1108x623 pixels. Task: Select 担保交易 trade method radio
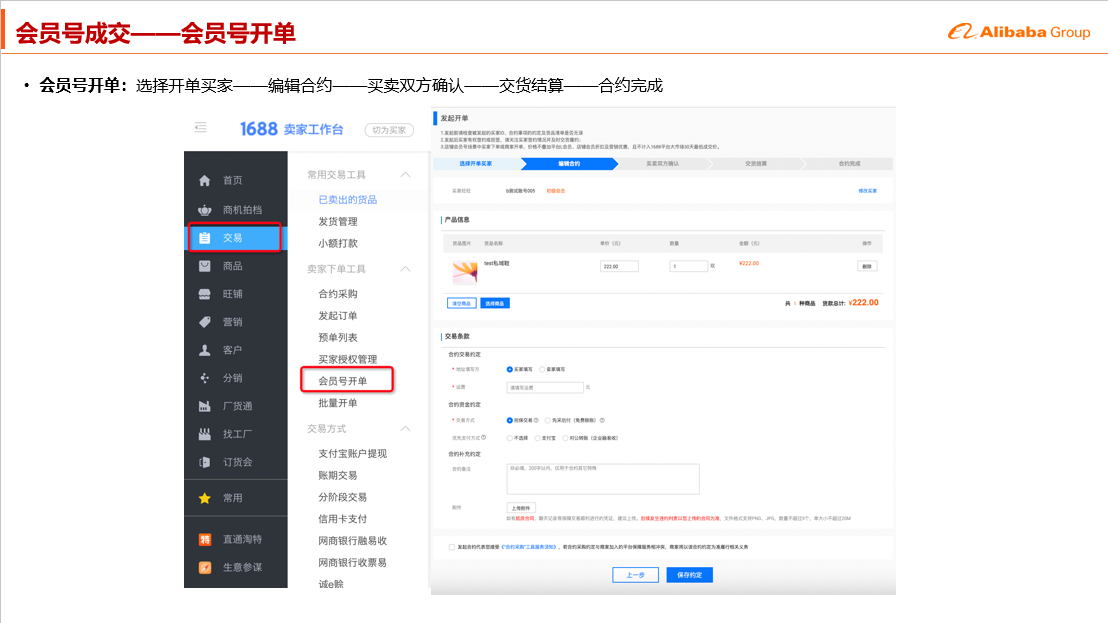click(509, 420)
